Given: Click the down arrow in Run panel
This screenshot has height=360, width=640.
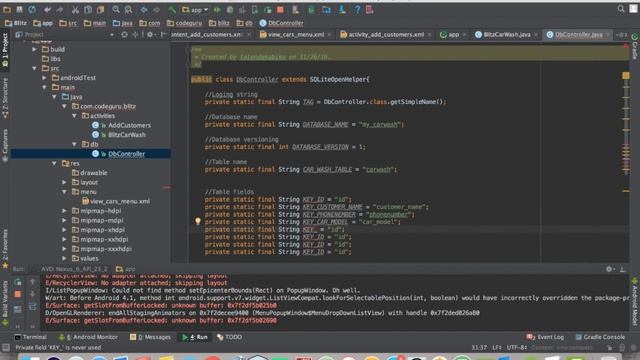Looking at the screenshot, I should click(x=33, y=294).
